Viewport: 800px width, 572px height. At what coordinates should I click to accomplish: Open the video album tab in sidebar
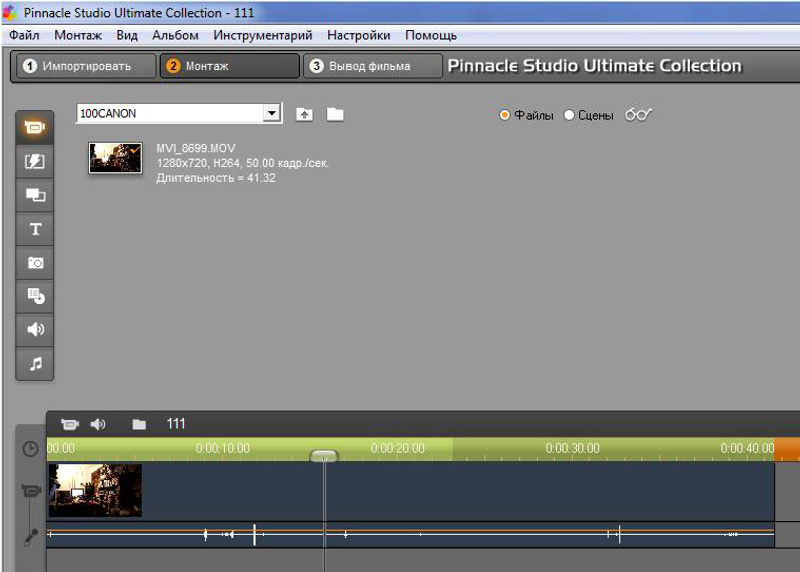pyautogui.click(x=36, y=128)
